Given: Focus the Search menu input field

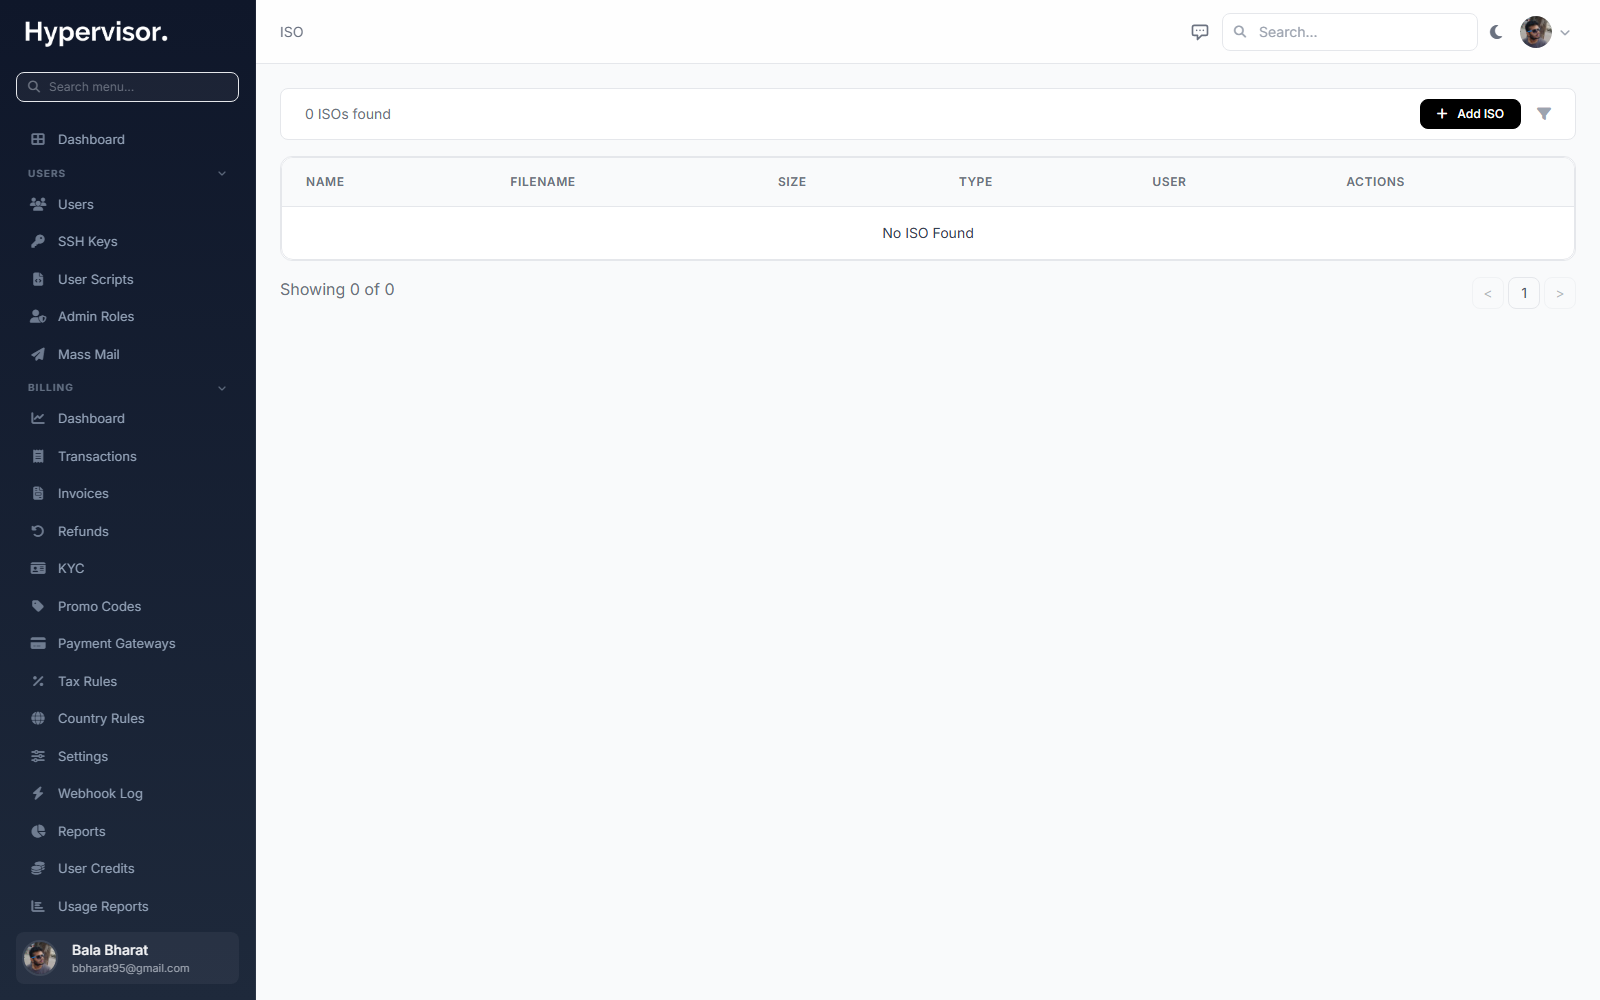Looking at the screenshot, I should coord(128,87).
